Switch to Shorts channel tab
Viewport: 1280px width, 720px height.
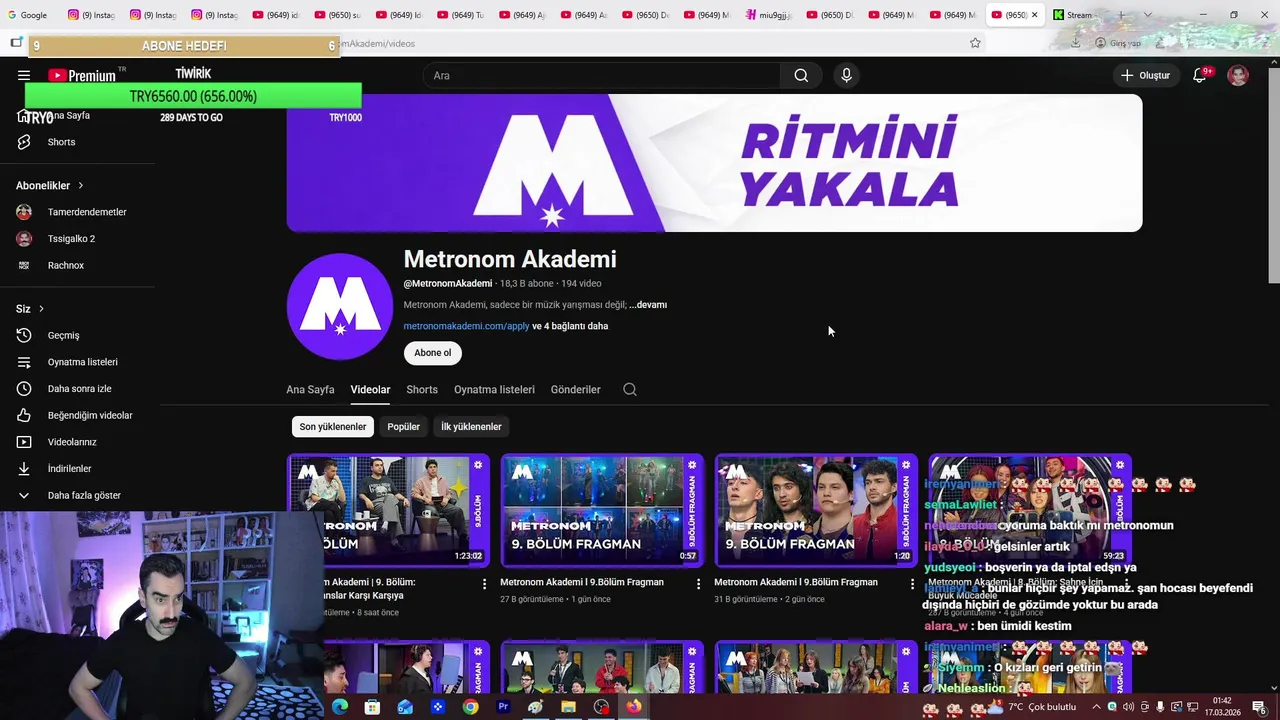(x=422, y=390)
